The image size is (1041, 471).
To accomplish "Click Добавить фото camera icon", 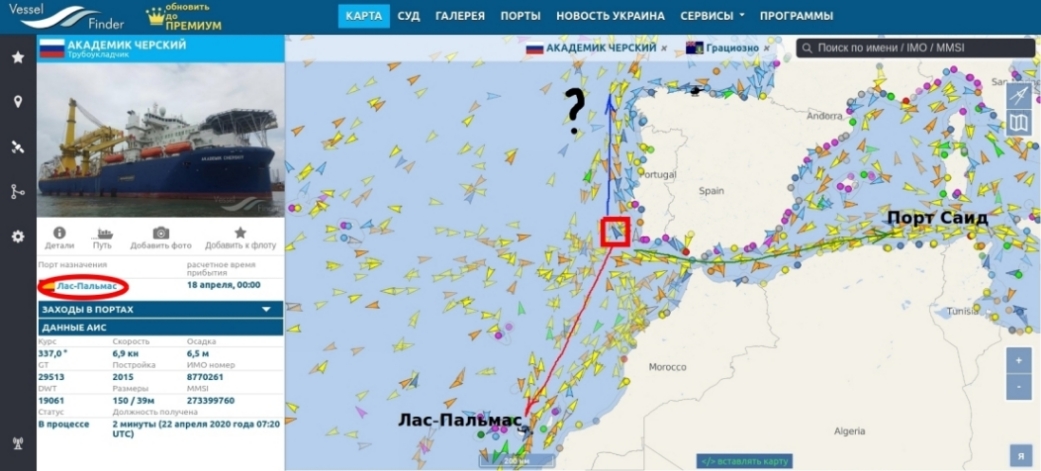I will tap(161, 233).
